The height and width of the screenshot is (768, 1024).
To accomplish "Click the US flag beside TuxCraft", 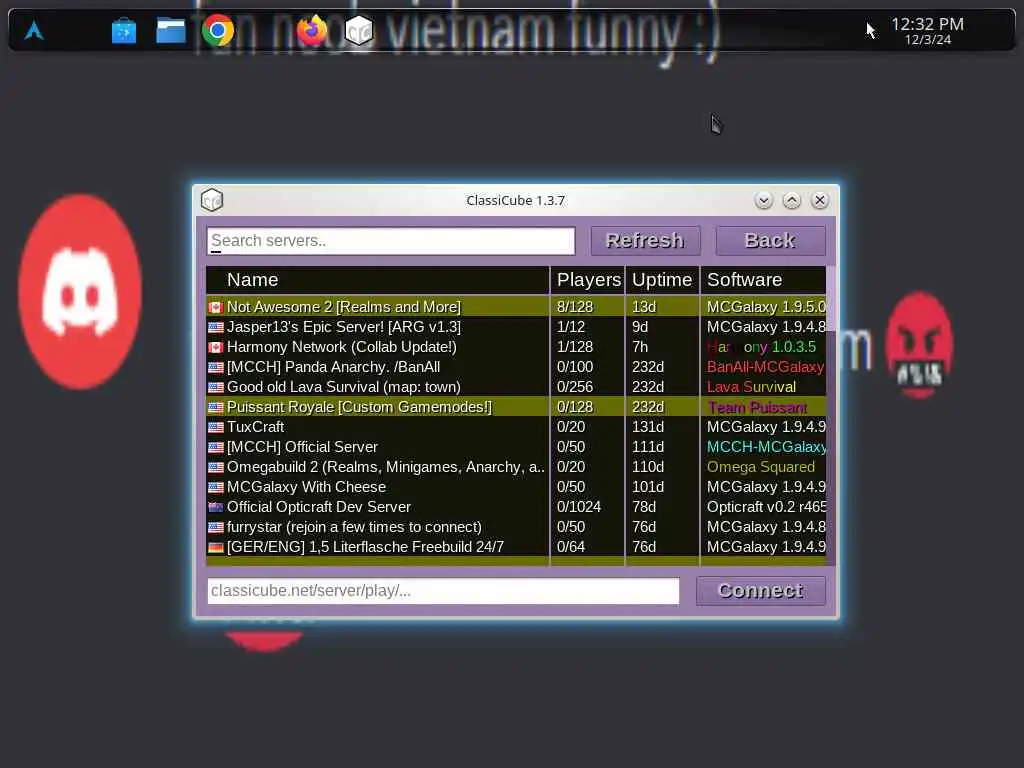I will point(216,428).
